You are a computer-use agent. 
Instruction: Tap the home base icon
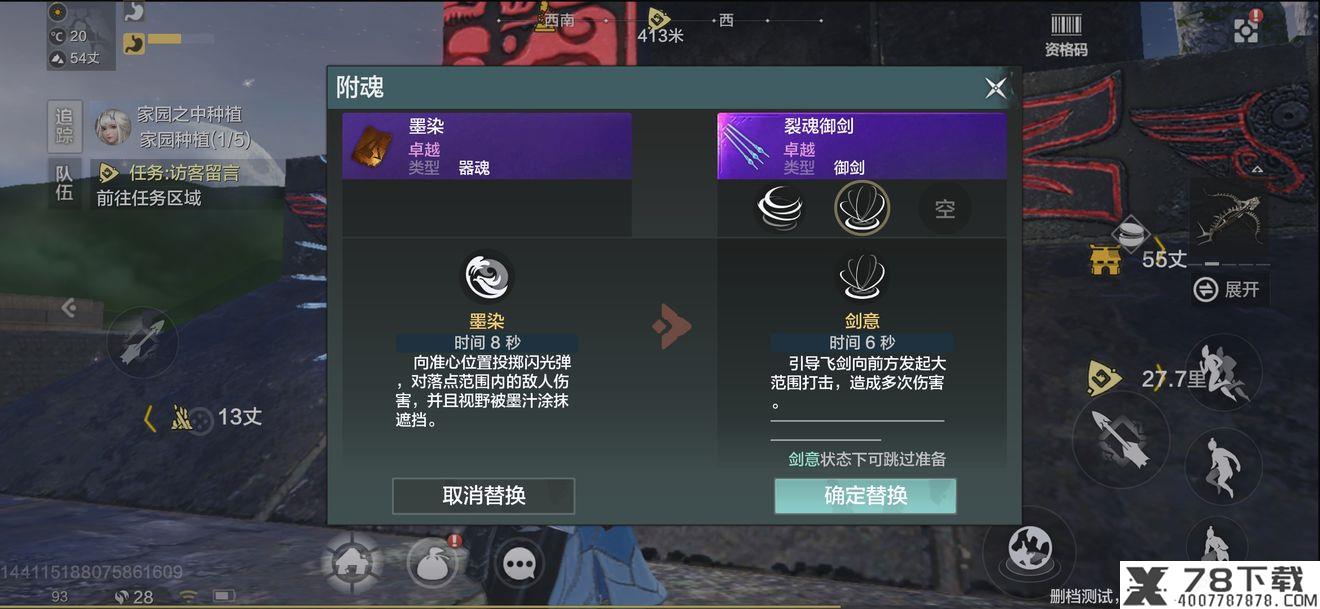[351, 565]
